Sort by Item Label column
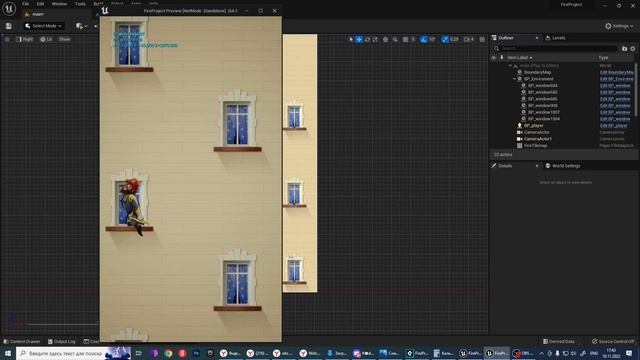This screenshot has height=360, width=640. (x=519, y=58)
